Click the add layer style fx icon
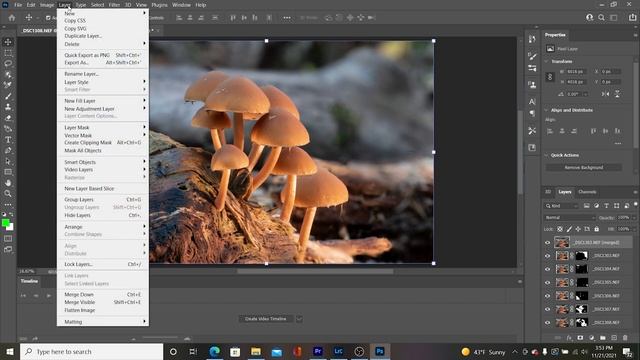This screenshot has height=360, width=640. [x=569, y=338]
